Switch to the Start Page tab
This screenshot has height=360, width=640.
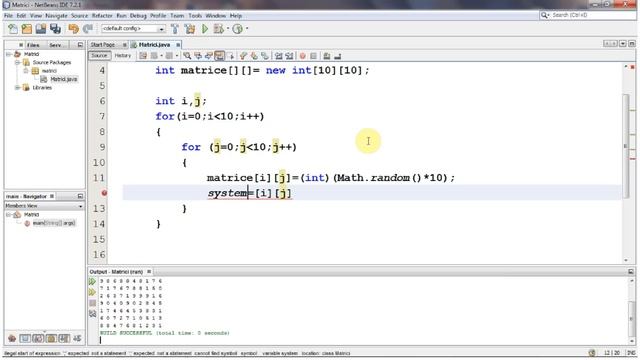103,44
